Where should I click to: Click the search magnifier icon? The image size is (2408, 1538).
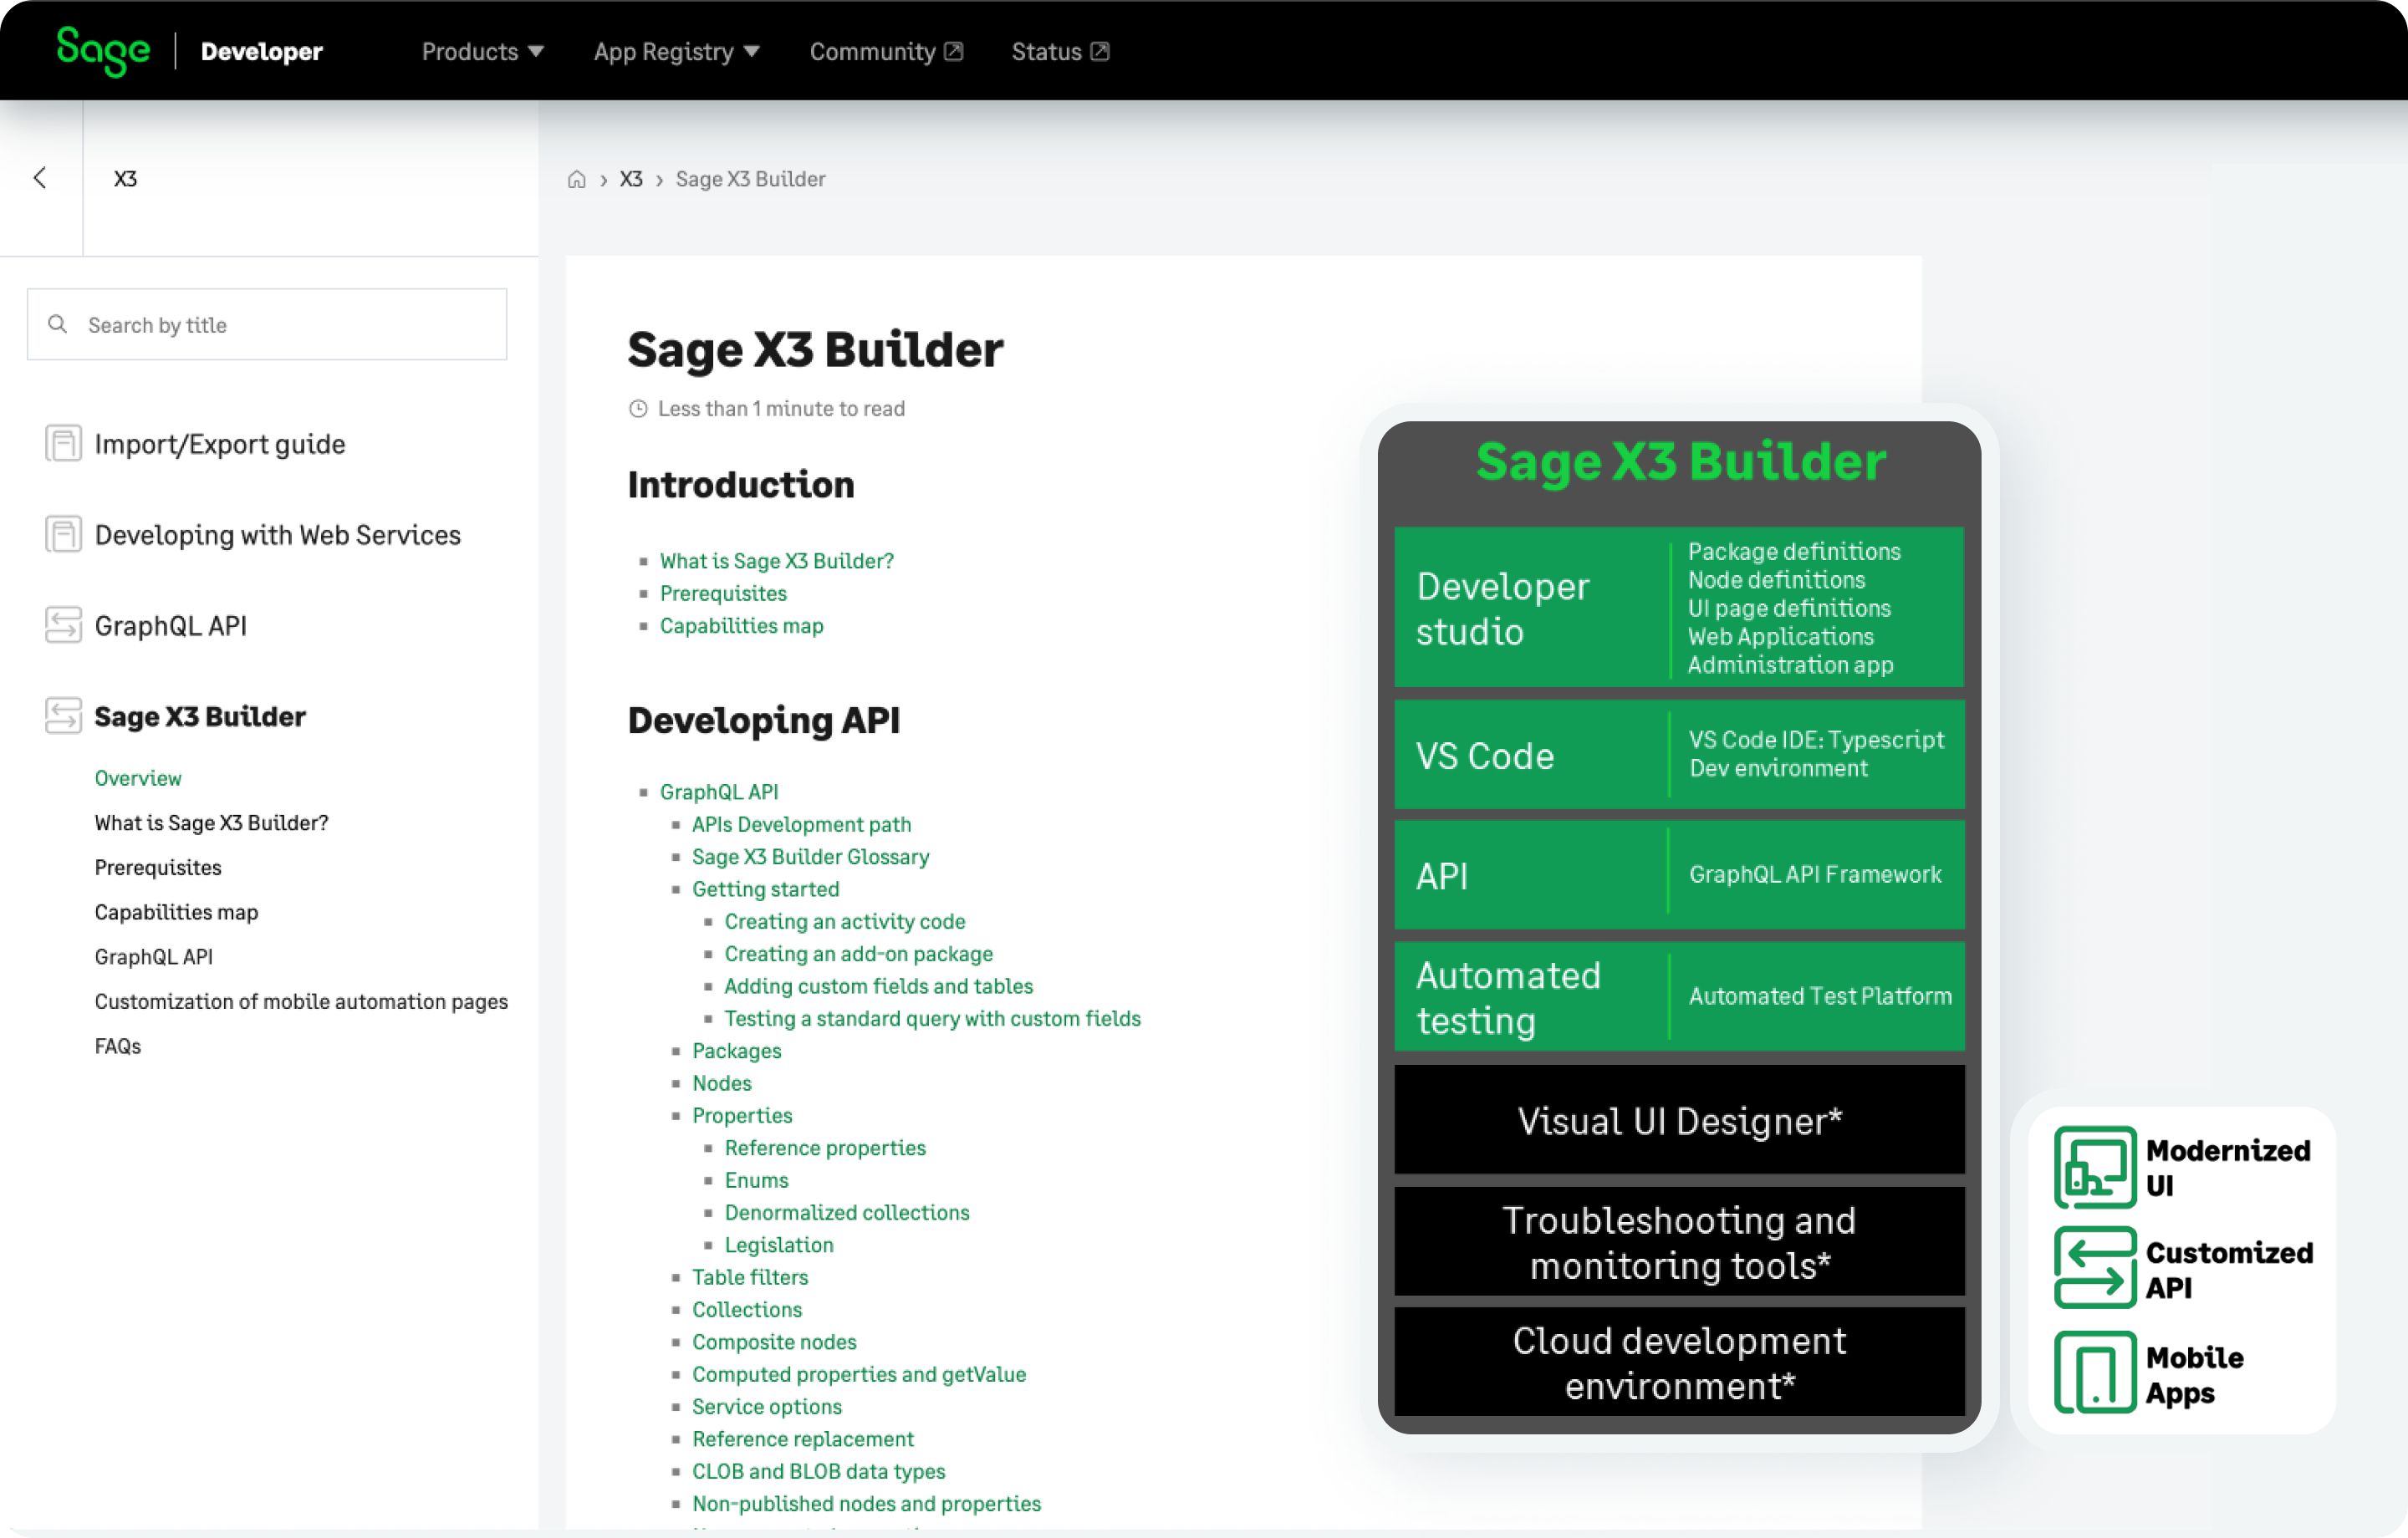click(x=58, y=324)
